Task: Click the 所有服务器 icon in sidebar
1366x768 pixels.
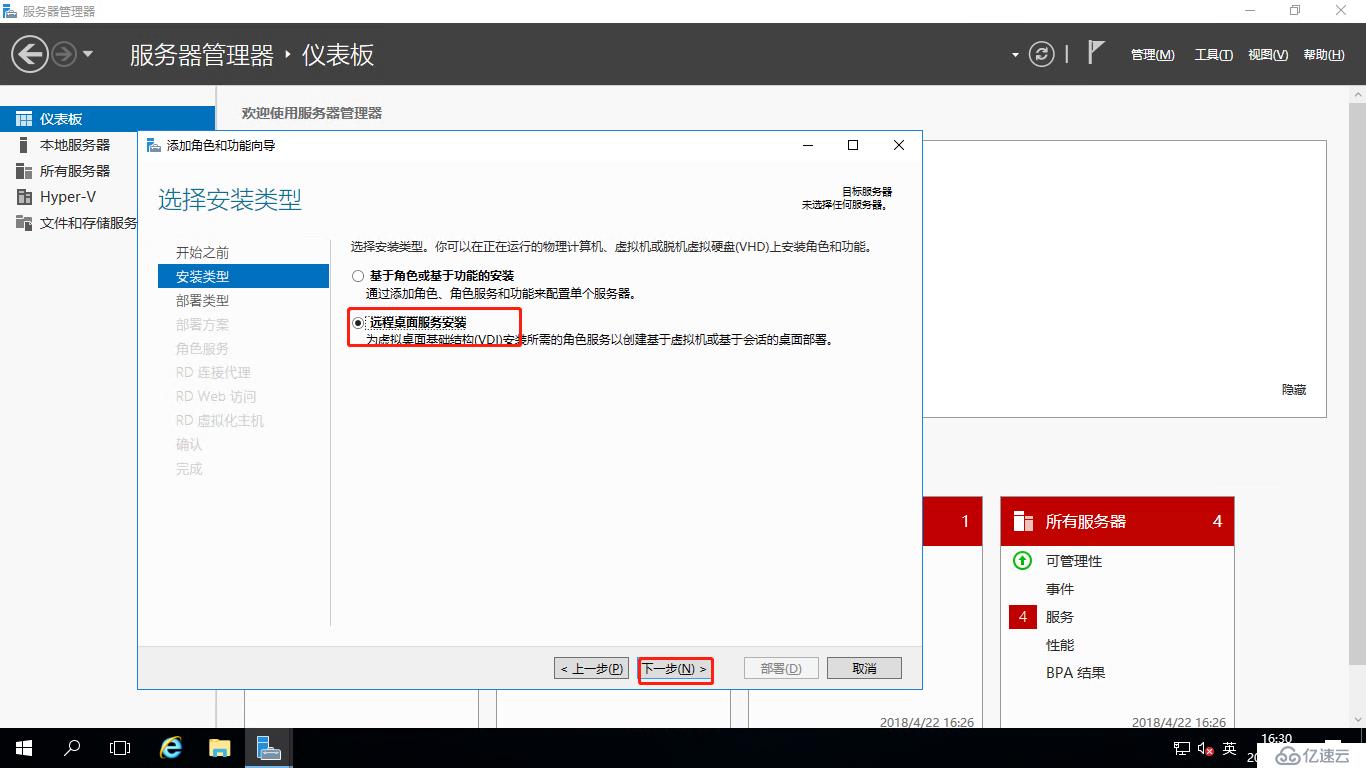Action: click(x=24, y=171)
